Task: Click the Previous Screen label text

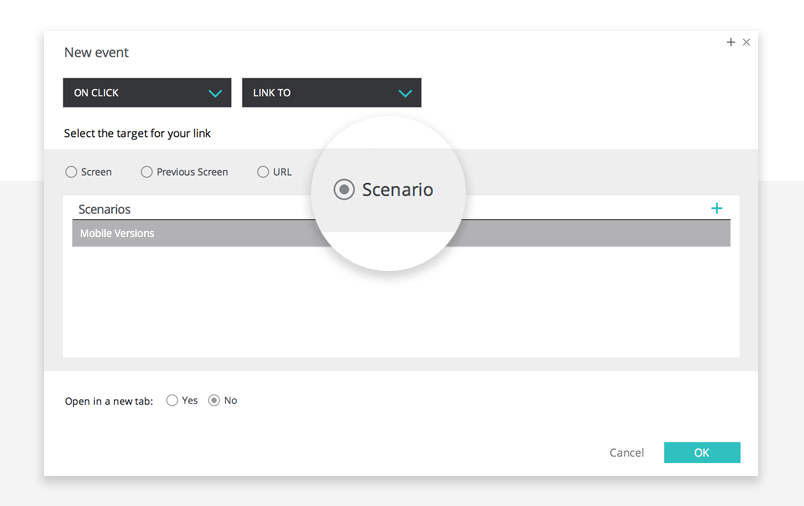Action: click(192, 172)
